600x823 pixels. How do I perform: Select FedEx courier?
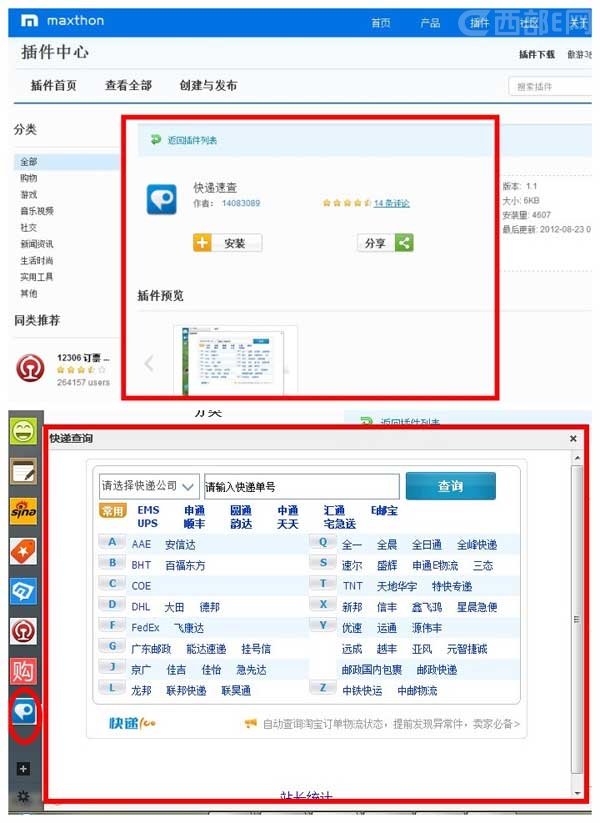[x=145, y=628]
